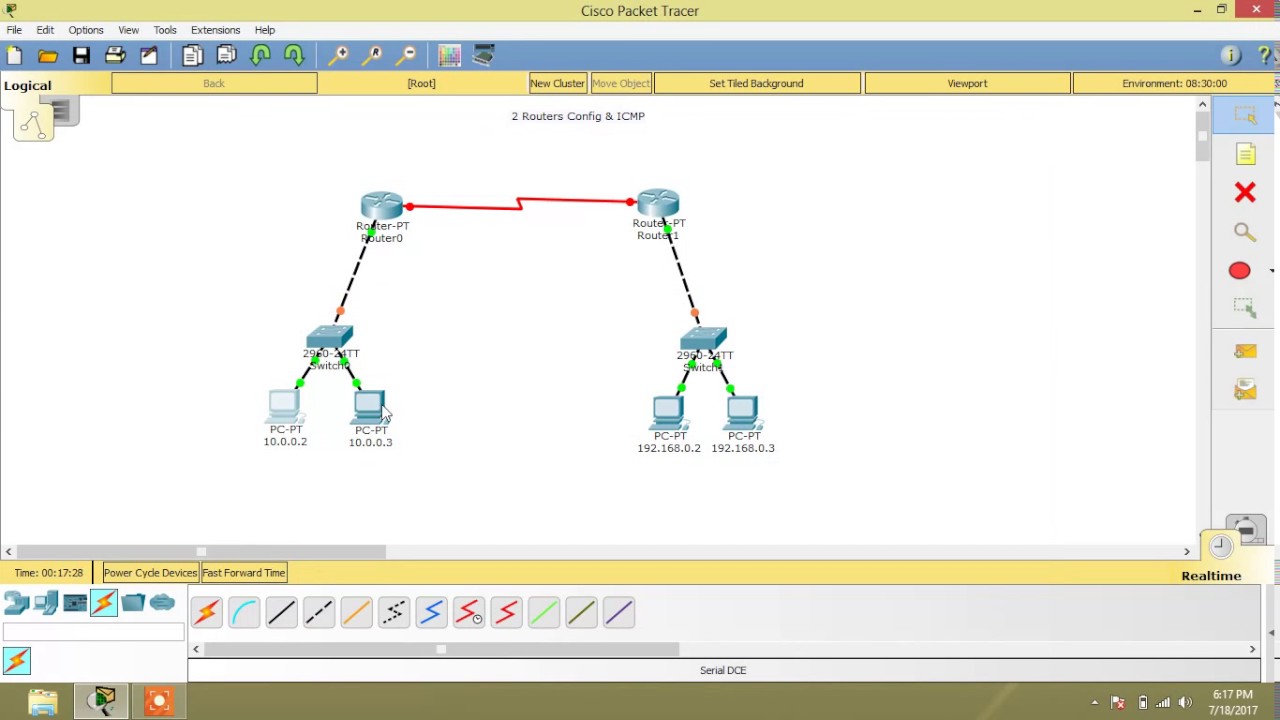Viewport: 1280px width, 720px height.
Task: Pick the red Serial DTE cable
Action: (506, 612)
